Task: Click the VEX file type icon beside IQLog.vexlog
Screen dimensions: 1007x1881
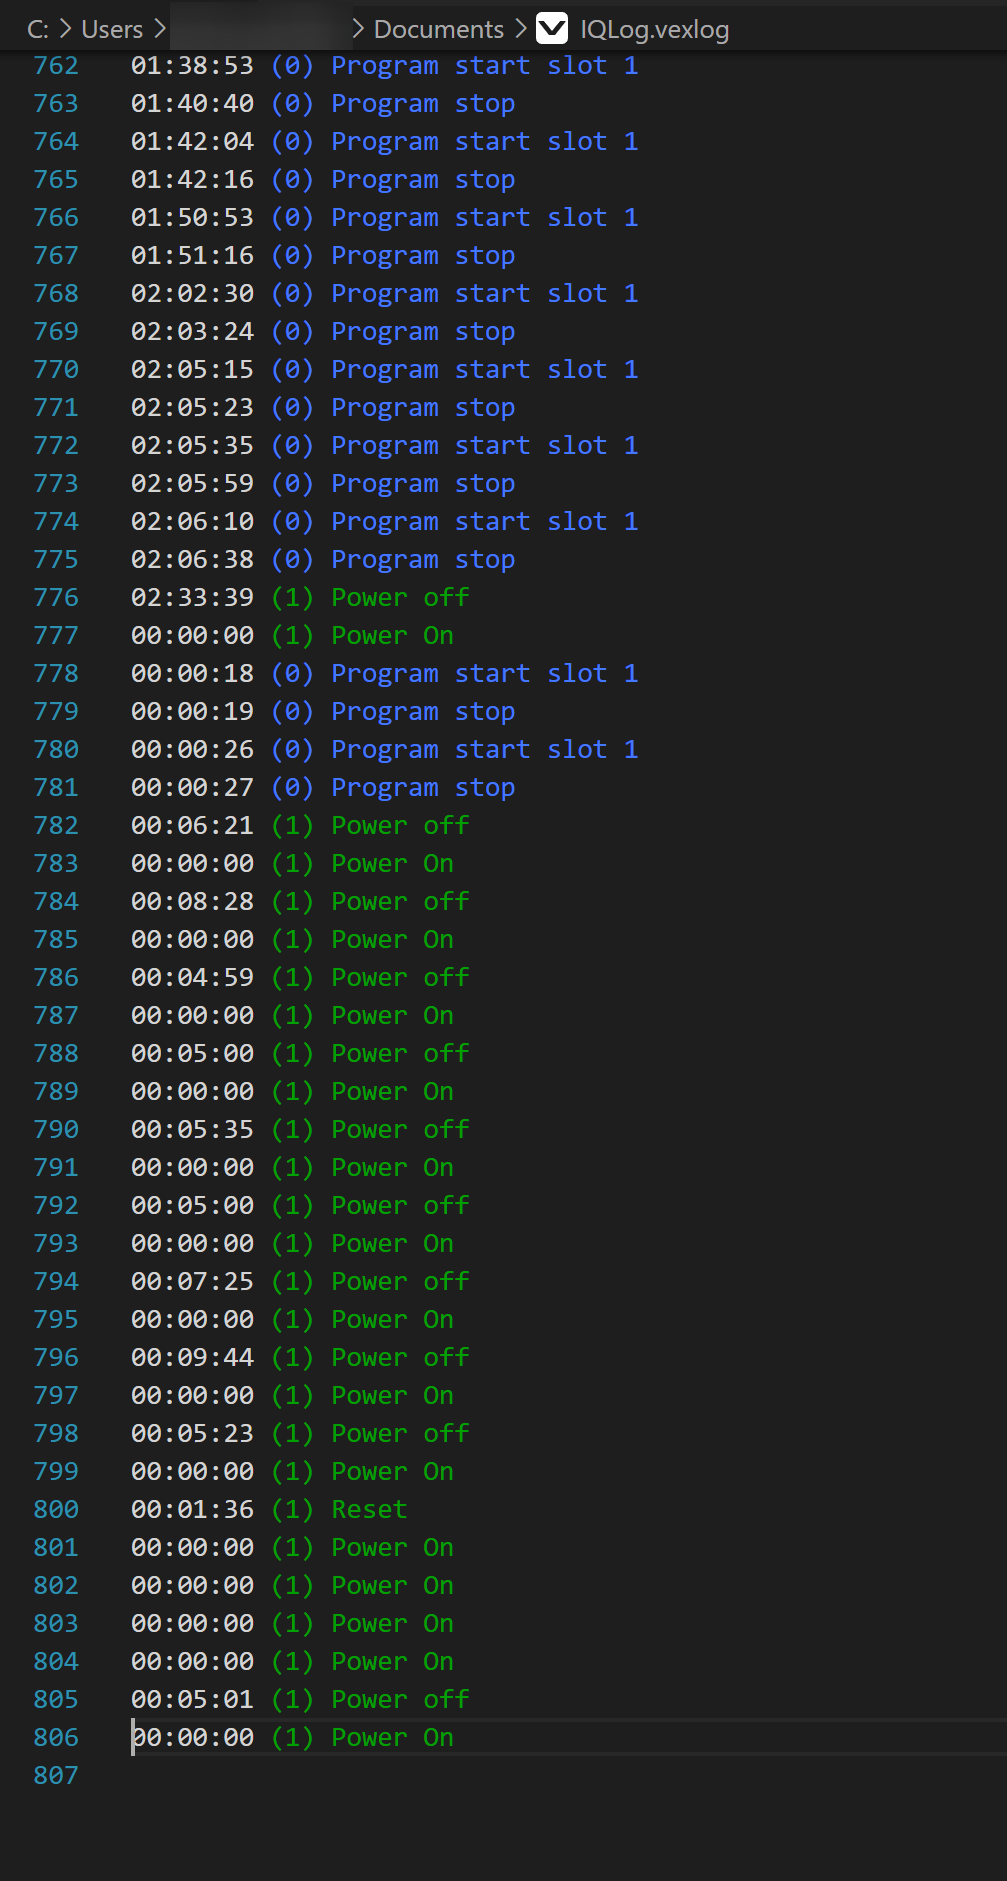Action: click(x=551, y=29)
